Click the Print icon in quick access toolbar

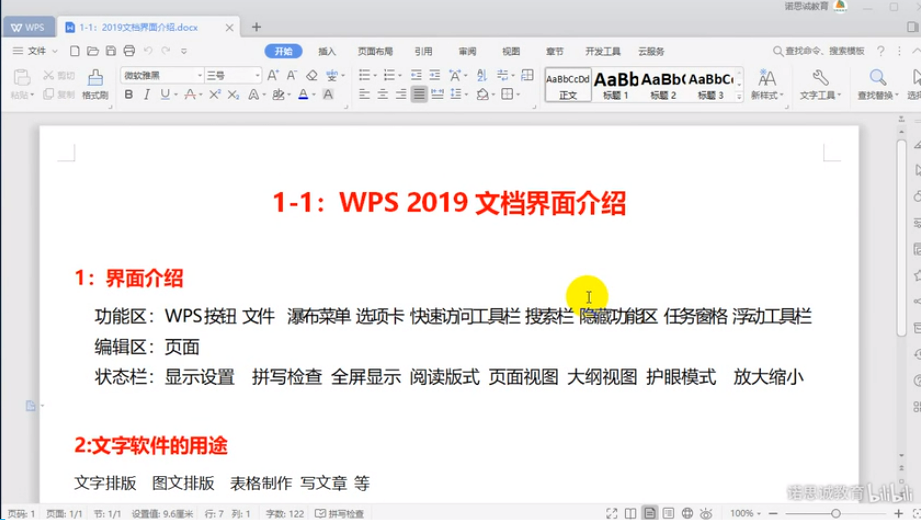(x=129, y=51)
